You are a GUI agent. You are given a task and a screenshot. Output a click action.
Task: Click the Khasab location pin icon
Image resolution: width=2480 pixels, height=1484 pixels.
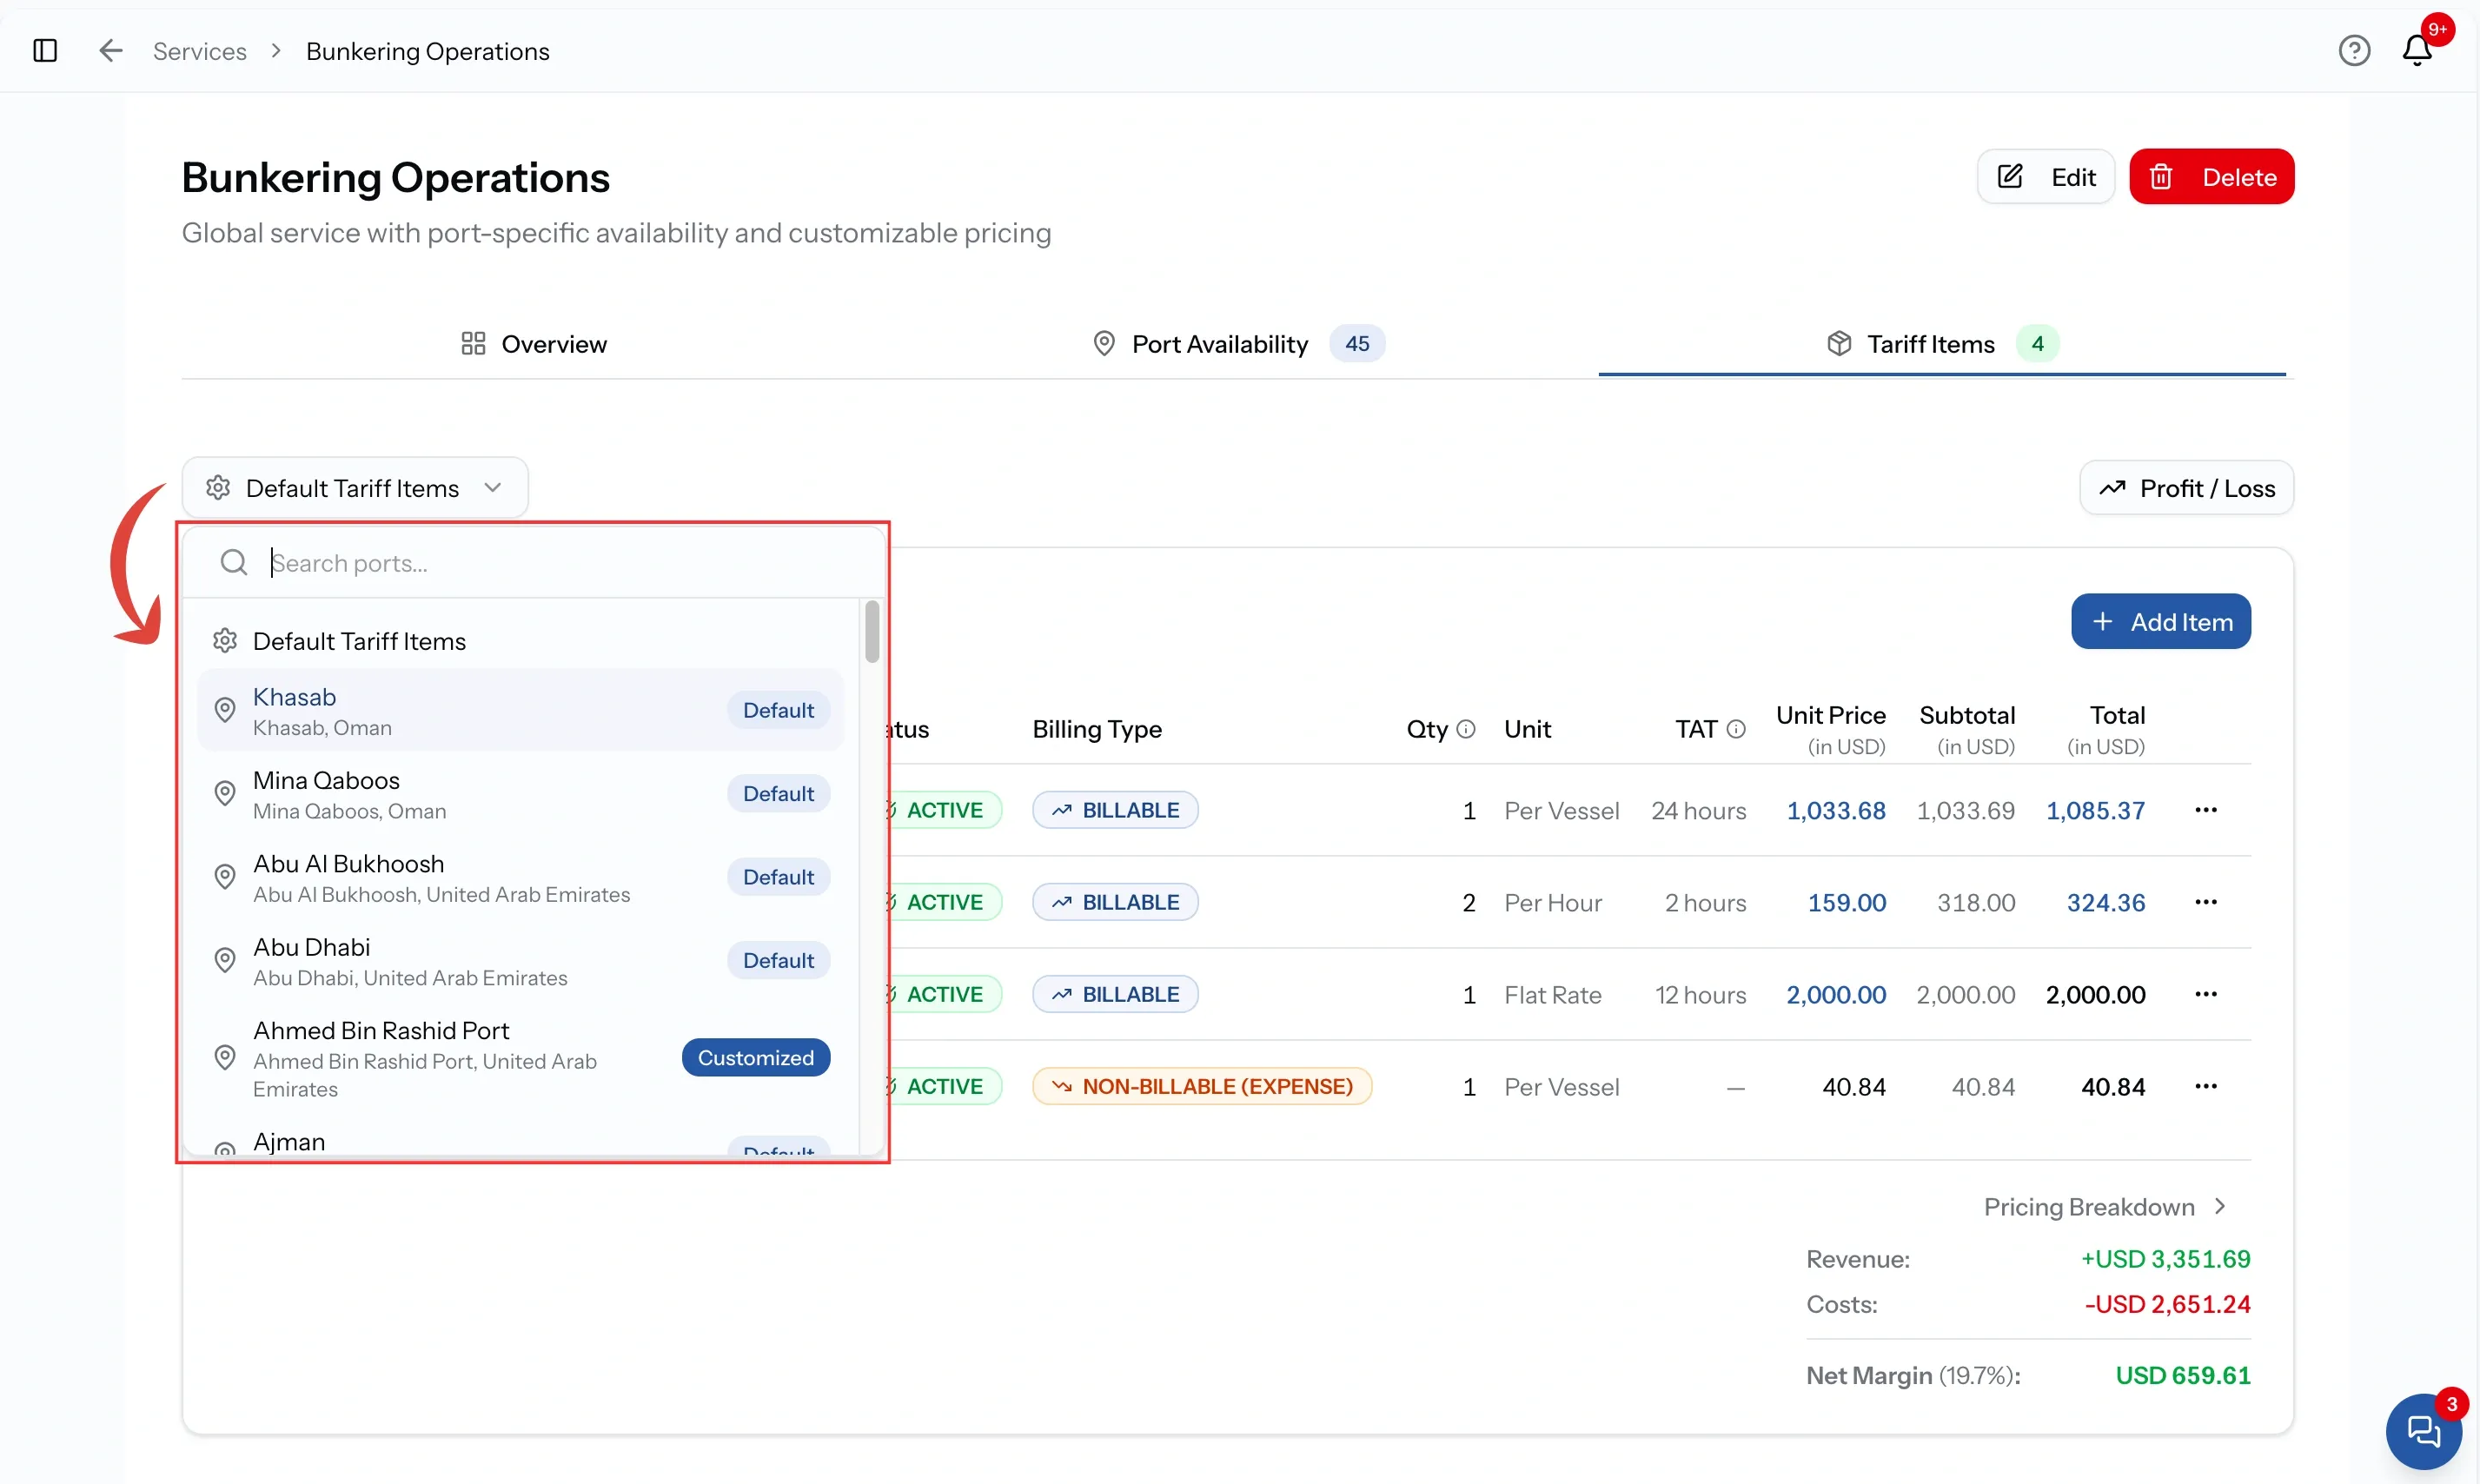click(x=225, y=710)
